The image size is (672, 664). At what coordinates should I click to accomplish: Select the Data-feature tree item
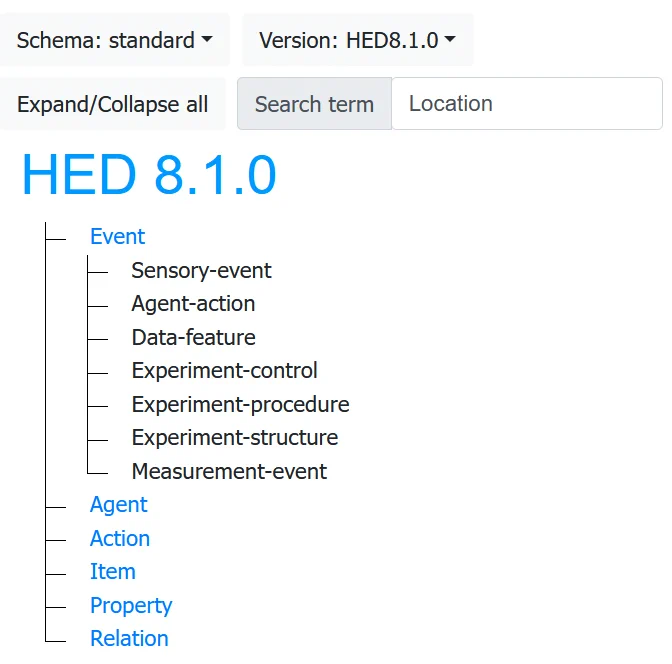[x=194, y=337]
